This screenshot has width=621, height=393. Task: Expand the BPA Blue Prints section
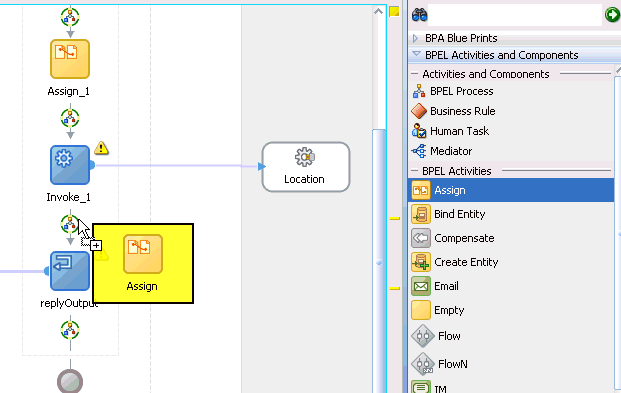(x=415, y=38)
